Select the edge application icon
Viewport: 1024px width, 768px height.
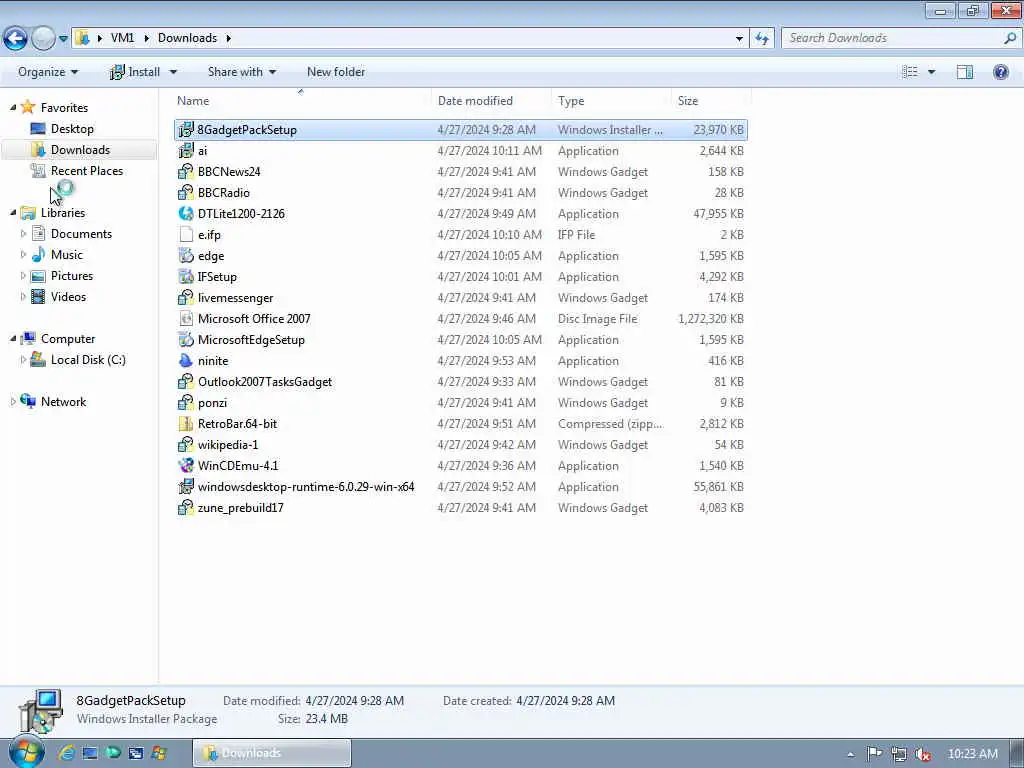pyautogui.click(x=186, y=255)
